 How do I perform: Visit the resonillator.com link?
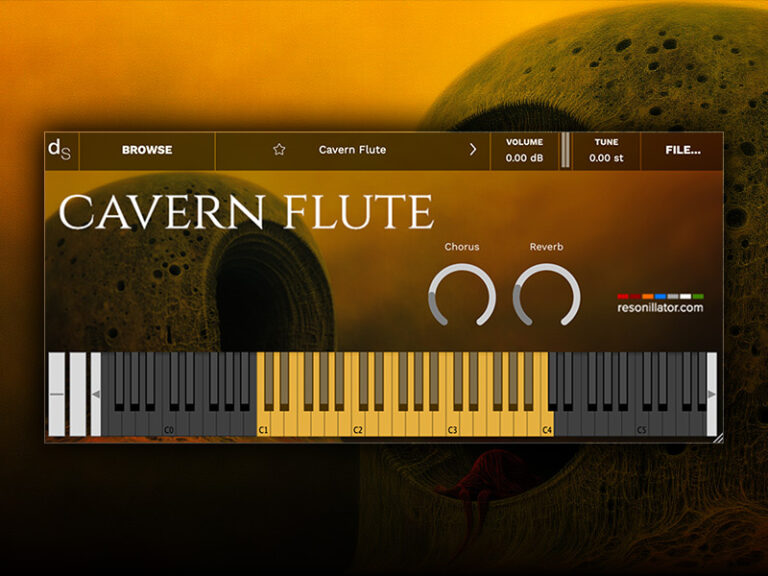coord(660,308)
